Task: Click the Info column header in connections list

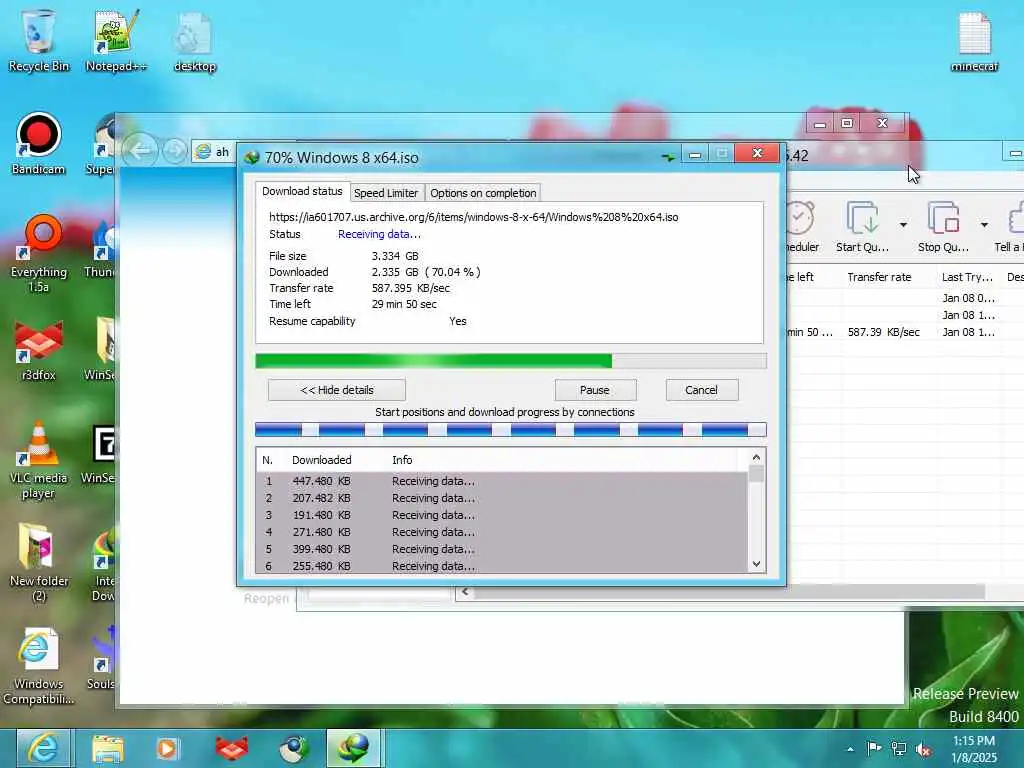Action: 402,460
